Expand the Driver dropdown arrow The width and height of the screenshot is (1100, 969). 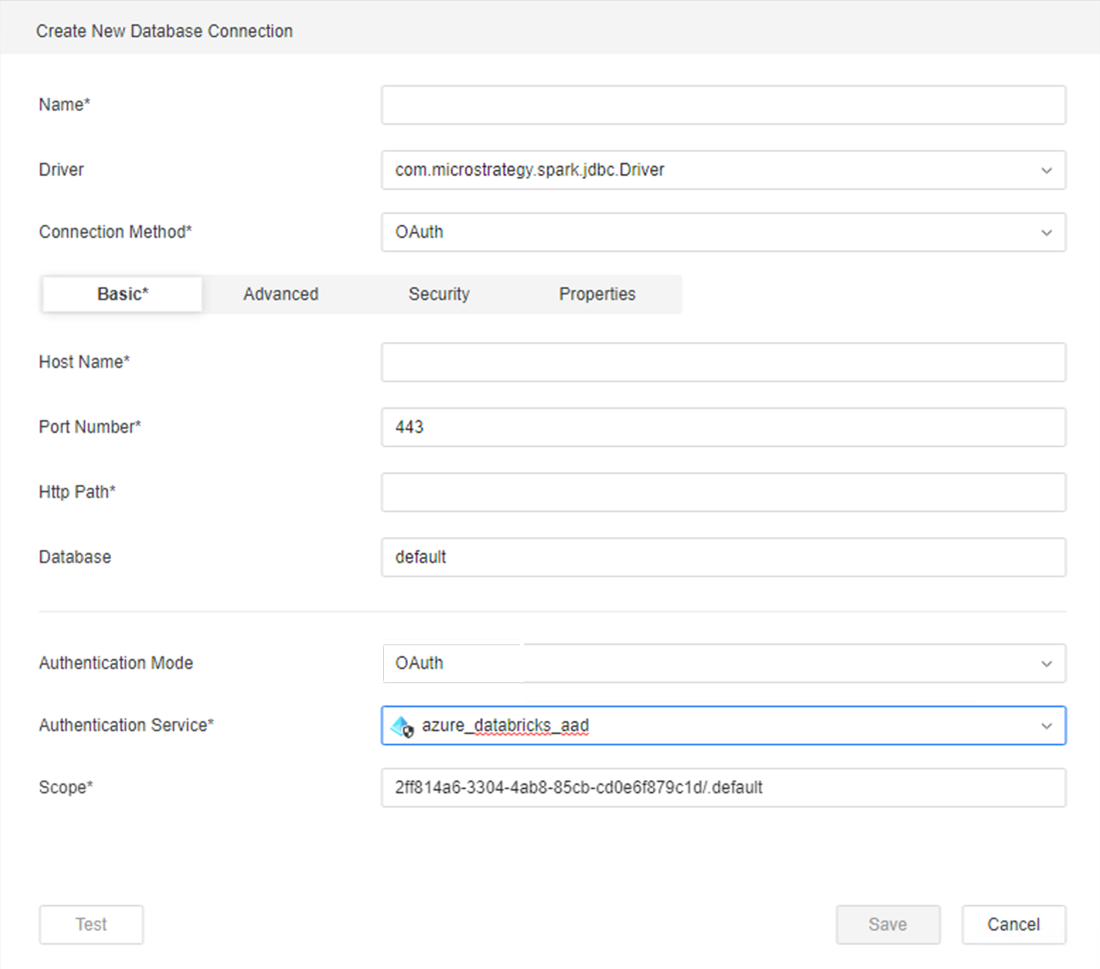point(1046,170)
